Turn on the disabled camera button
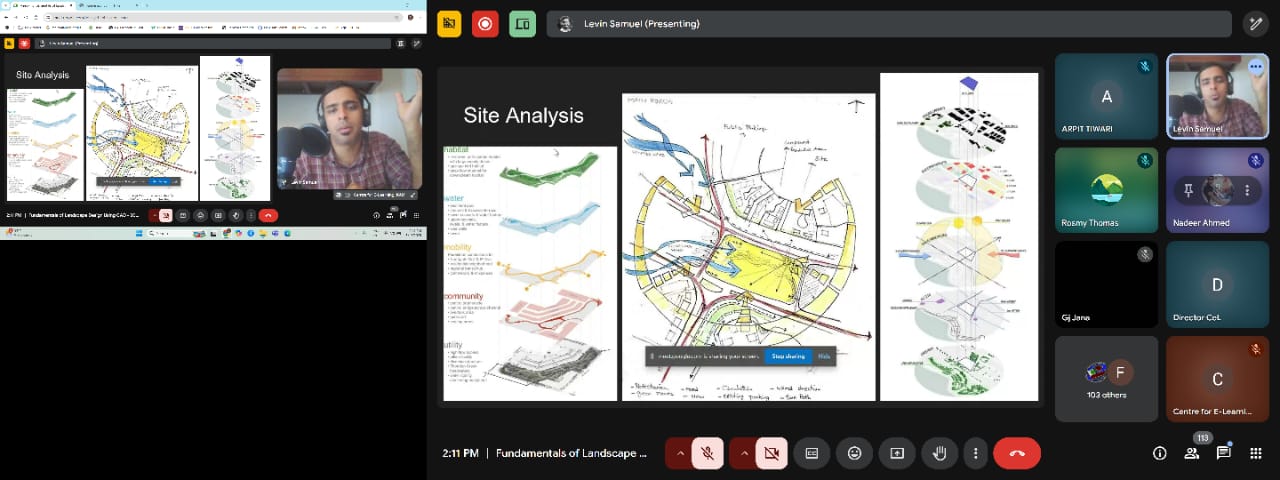1280x480 pixels. pos(771,453)
